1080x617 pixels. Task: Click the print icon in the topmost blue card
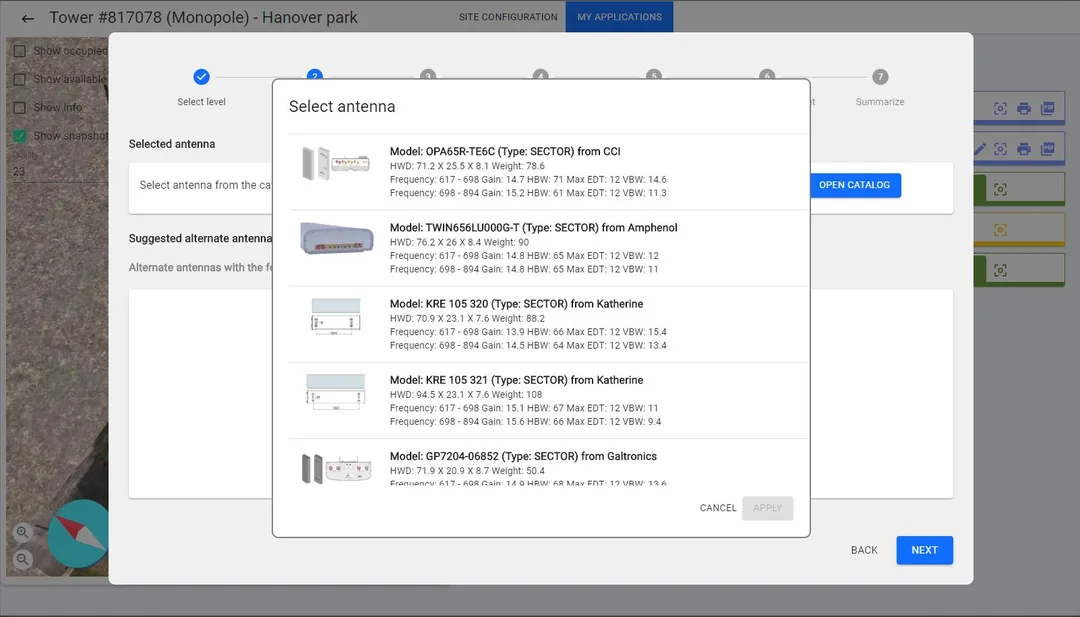click(x=1024, y=108)
